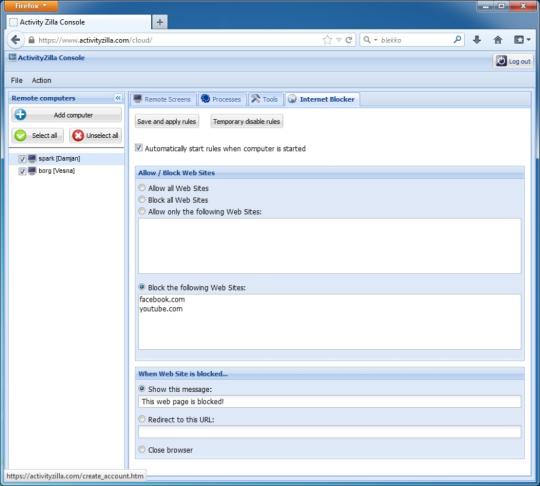Click the allowed Web Sites text area
This screenshot has height=486, width=540.
[330, 246]
